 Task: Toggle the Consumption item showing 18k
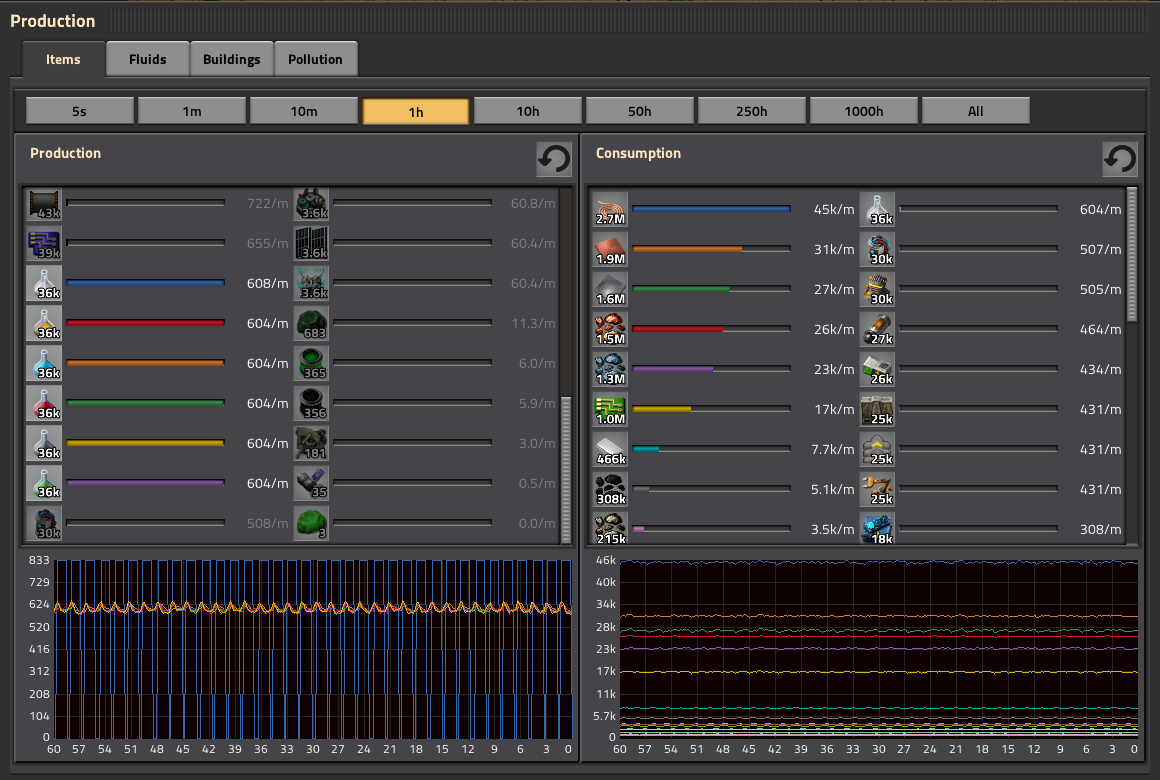click(877, 528)
